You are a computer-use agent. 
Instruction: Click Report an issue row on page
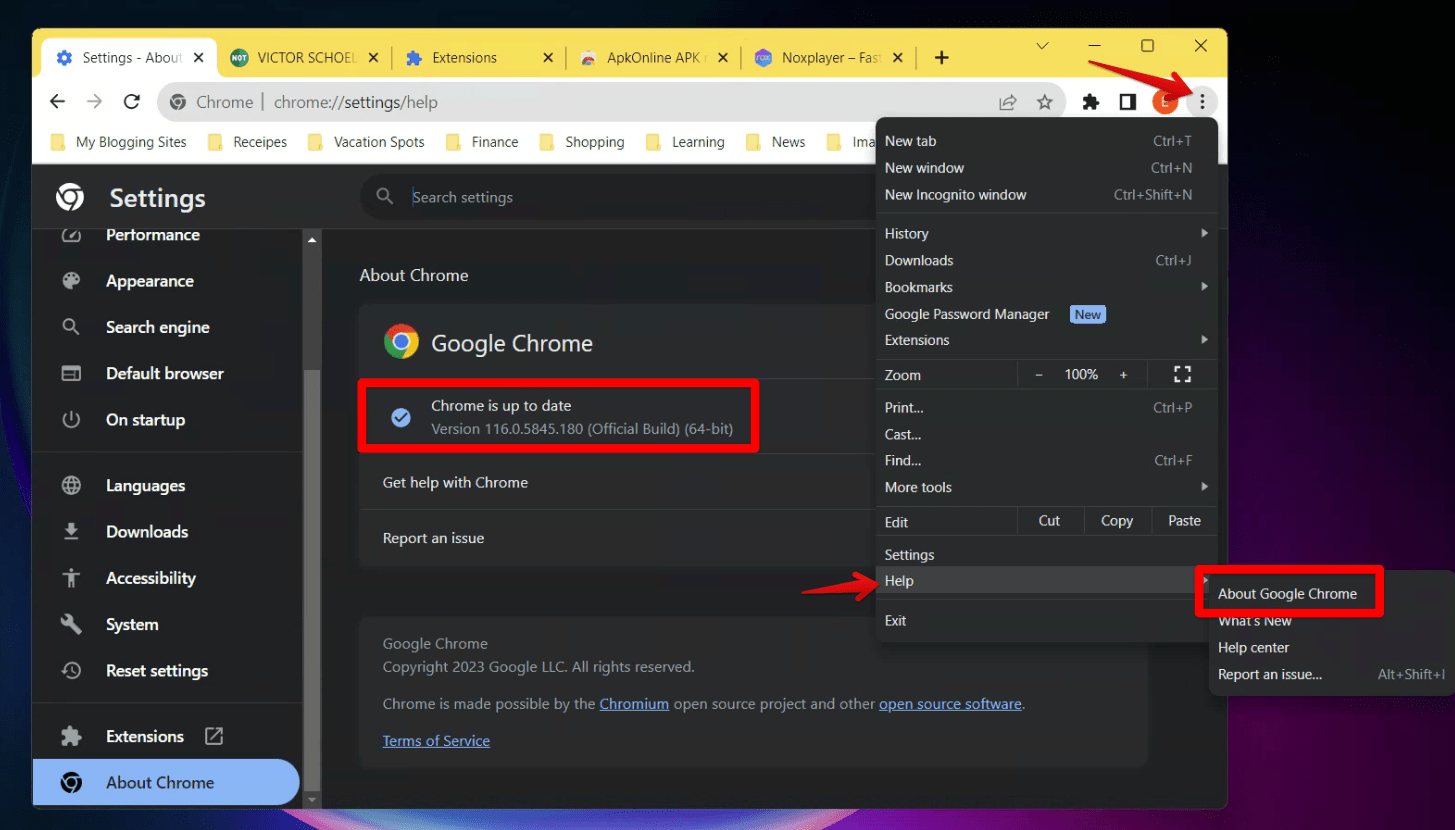(x=617, y=538)
